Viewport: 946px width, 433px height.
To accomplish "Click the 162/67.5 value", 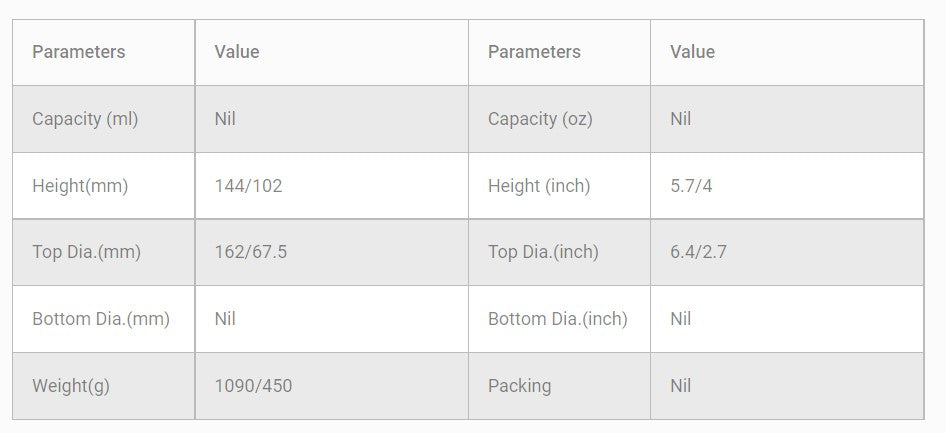I will [x=250, y=252].
